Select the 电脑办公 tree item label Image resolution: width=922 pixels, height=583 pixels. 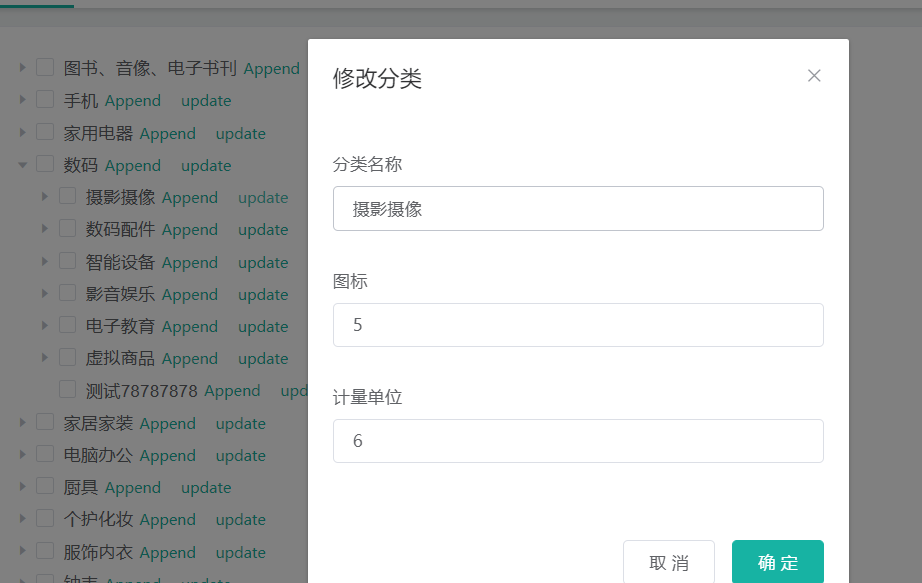tap(98, 455)
